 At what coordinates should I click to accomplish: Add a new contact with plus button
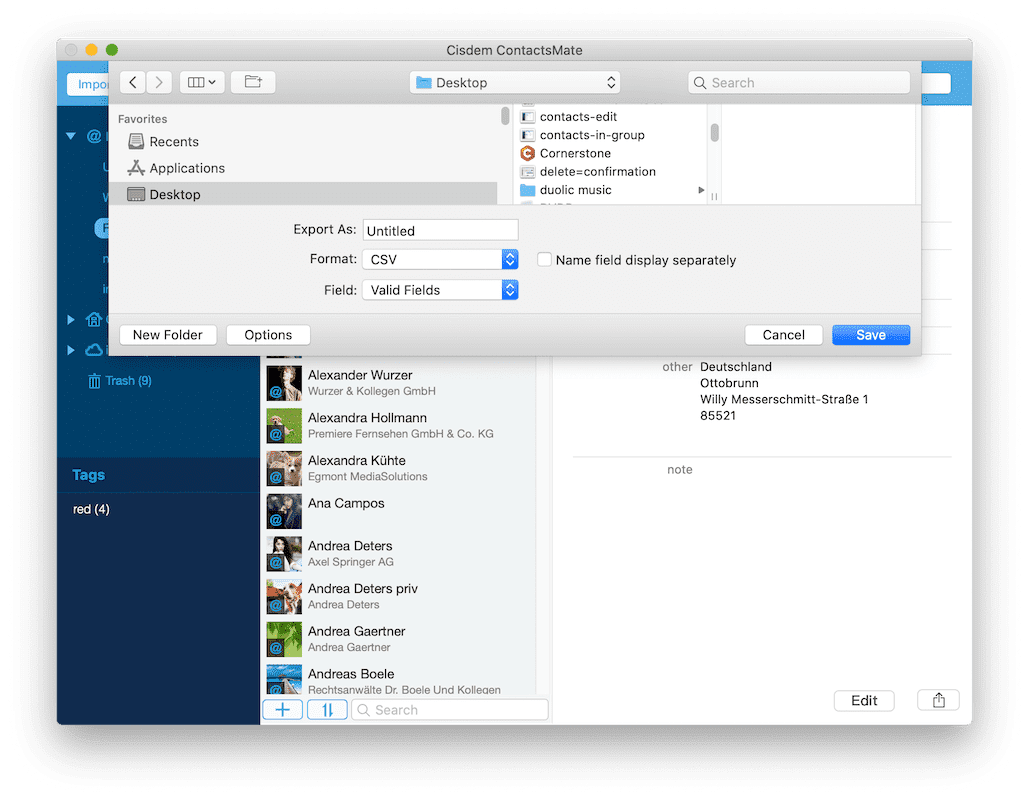pyautogui.click(x=283, y=710)
